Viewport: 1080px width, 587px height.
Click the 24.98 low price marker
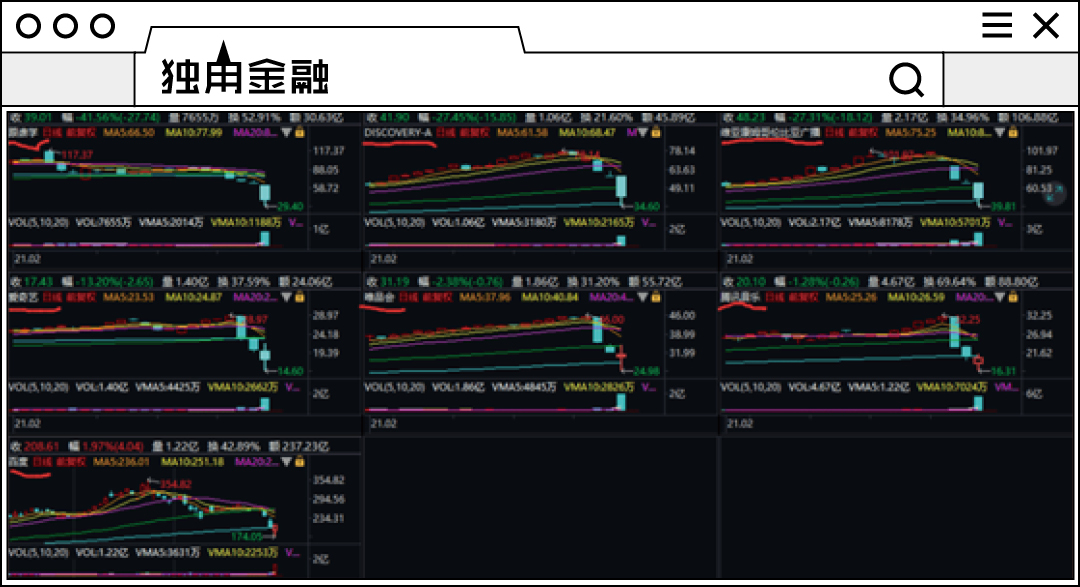pyautogui.click(x=646, y=371)
